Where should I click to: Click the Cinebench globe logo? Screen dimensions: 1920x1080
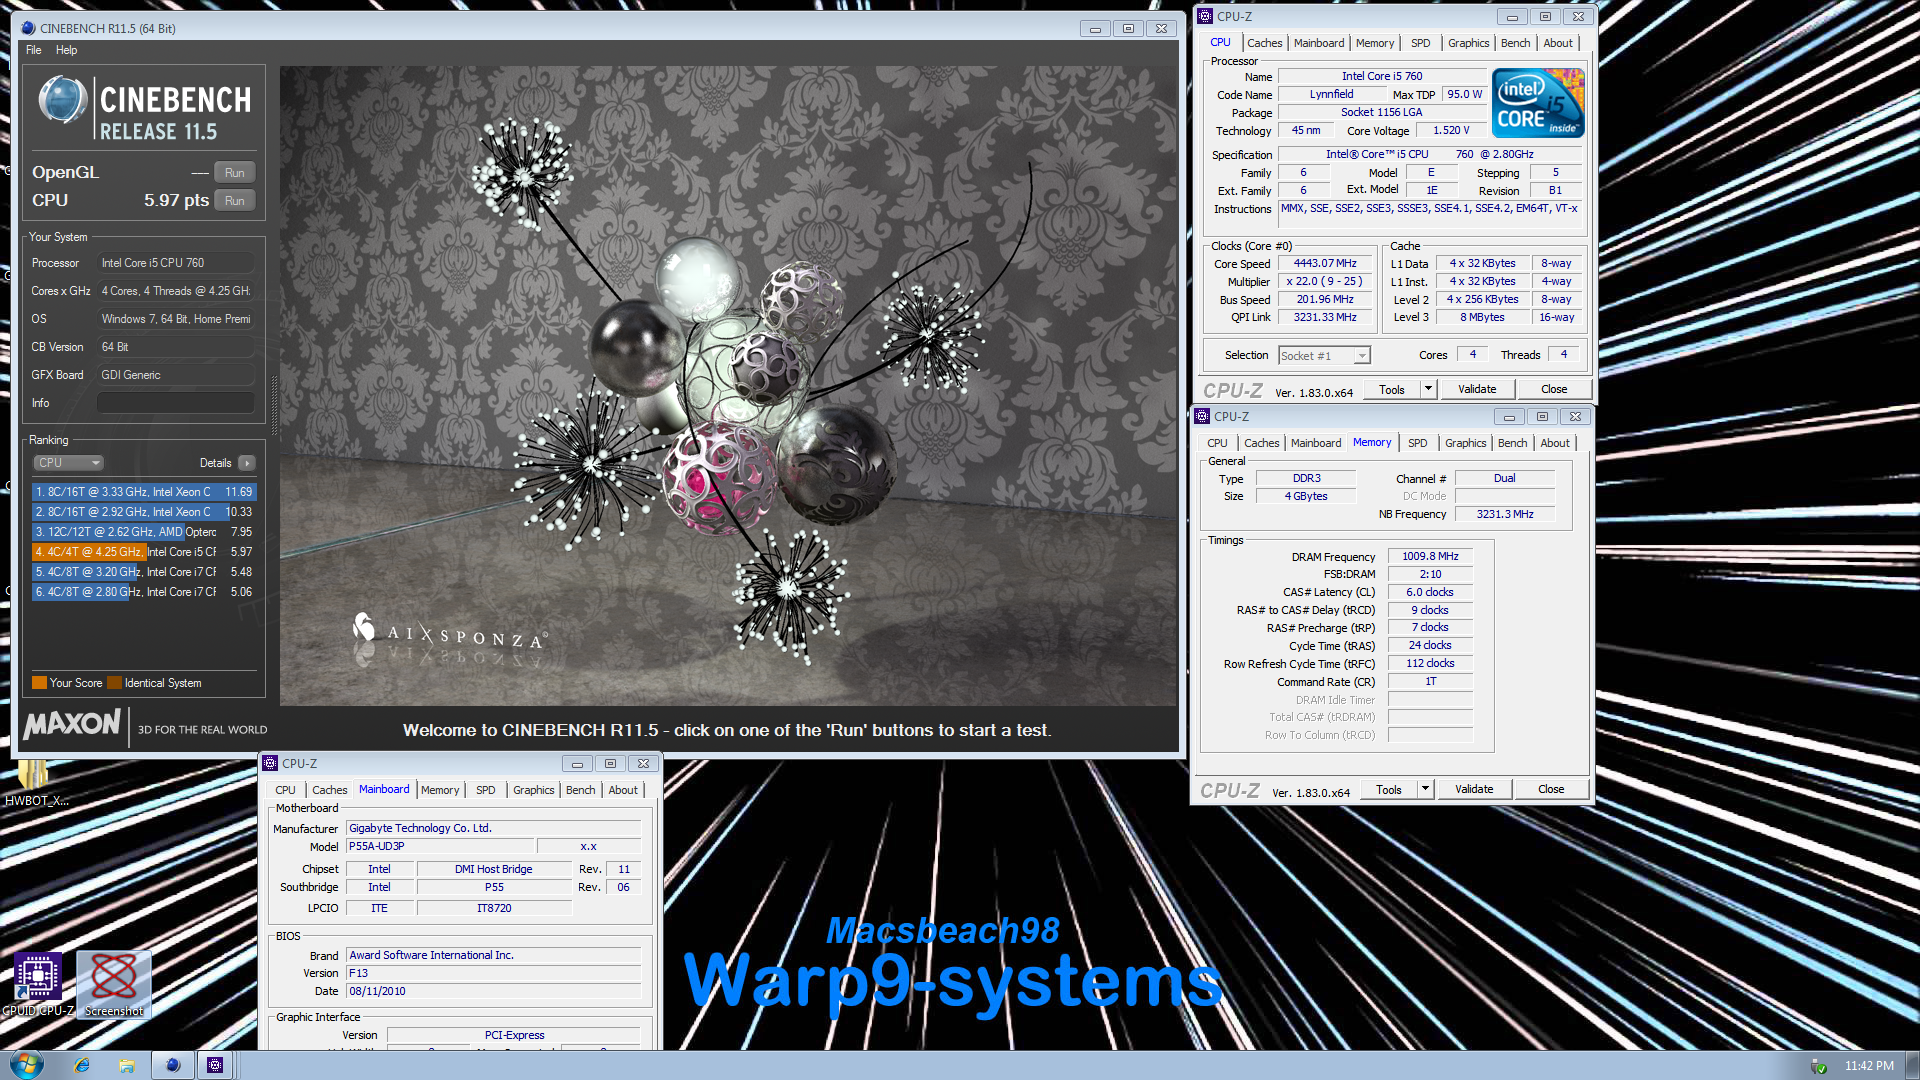[62, 100]
